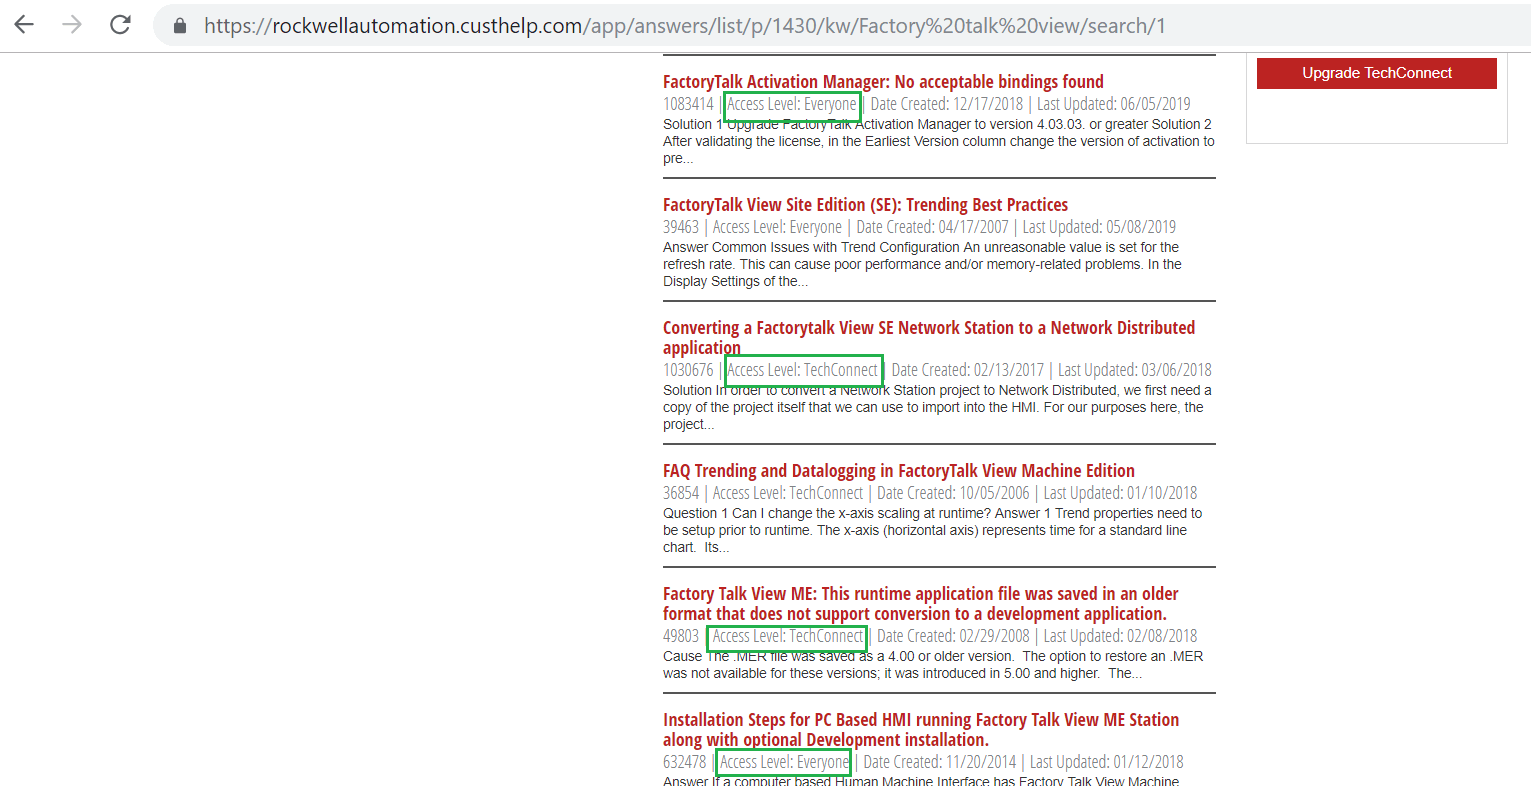The image size is (1531, 786).
Task: Click 'Date Created: 10/05/2006' text
Action: click(953, 493)
